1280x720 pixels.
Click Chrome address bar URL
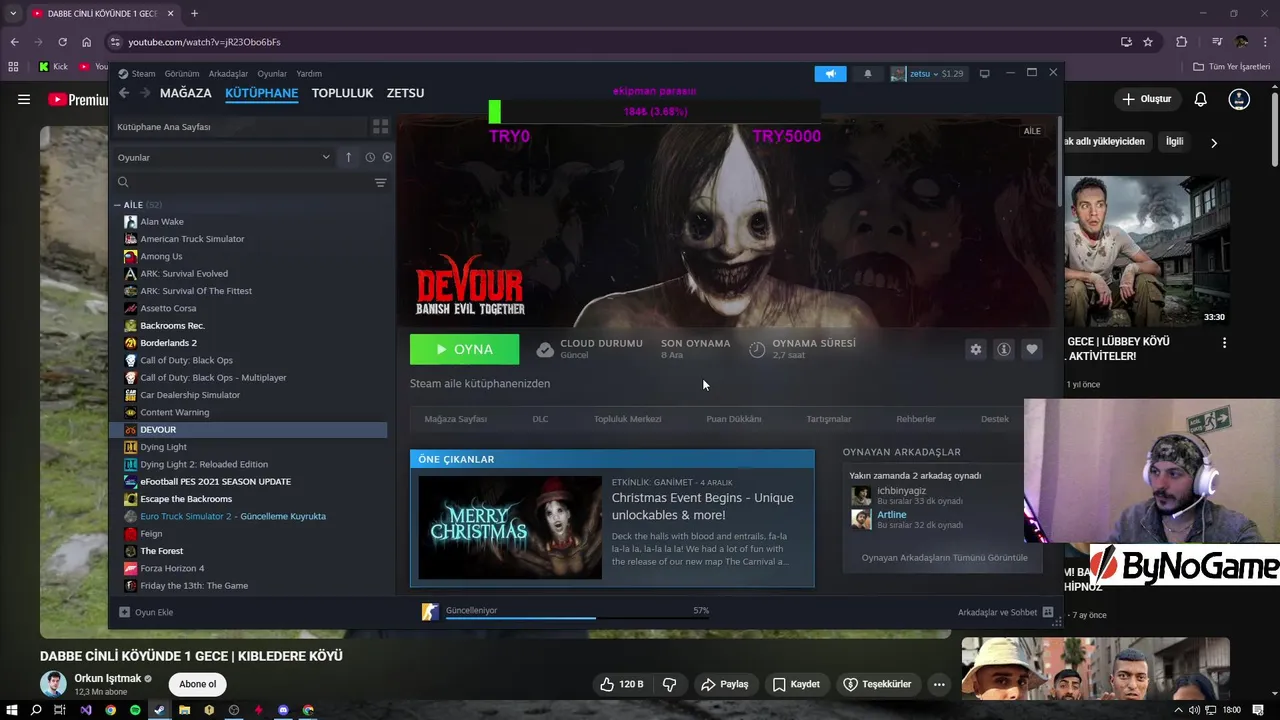click(x=204, y=42)
